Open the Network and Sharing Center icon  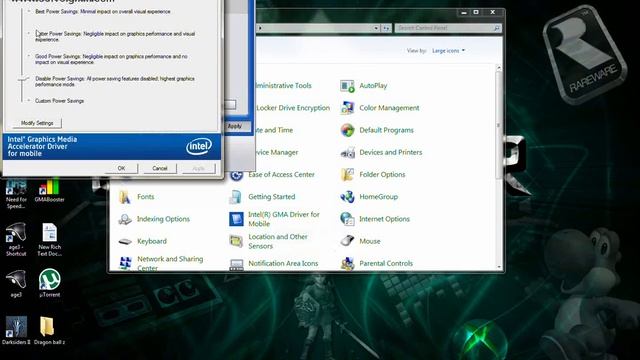[125, 263]
